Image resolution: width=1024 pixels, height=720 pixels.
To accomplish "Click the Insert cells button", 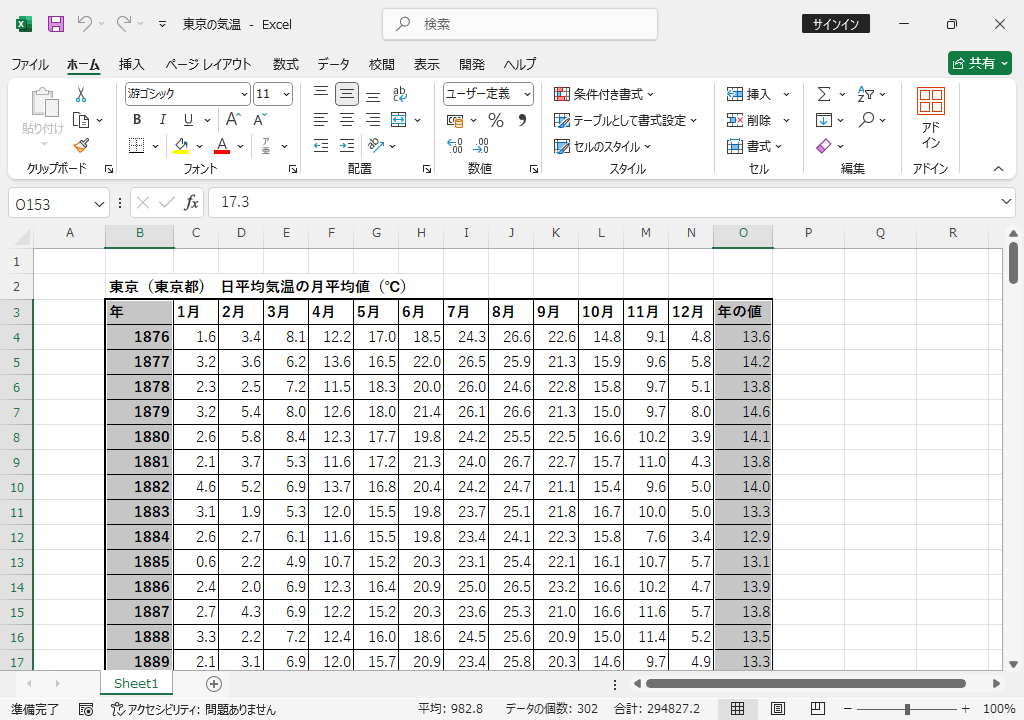I will pyautogui.click(x=749, y=94).
